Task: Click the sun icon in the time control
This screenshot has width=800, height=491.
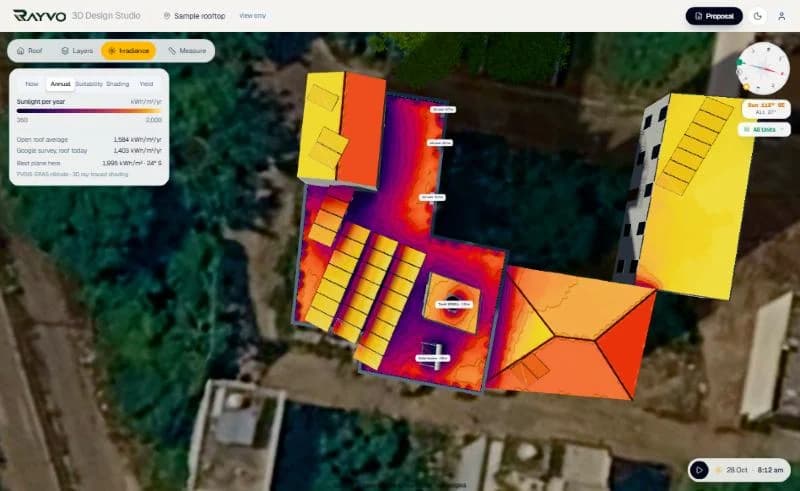Action: pos(718,470)
